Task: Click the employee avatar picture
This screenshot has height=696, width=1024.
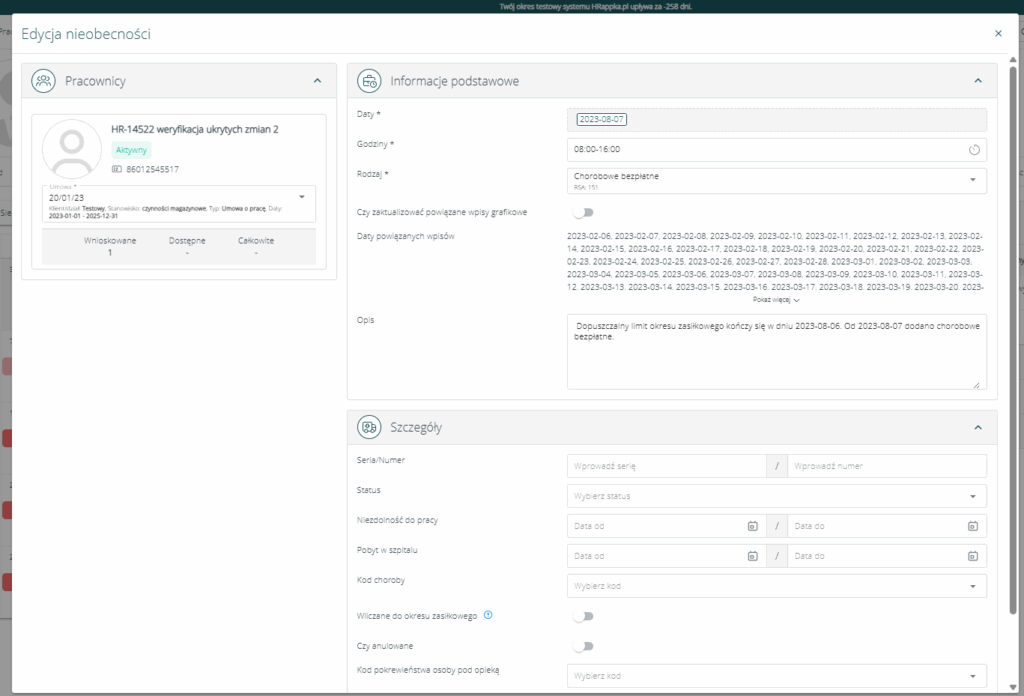Action: click(72, 149)
